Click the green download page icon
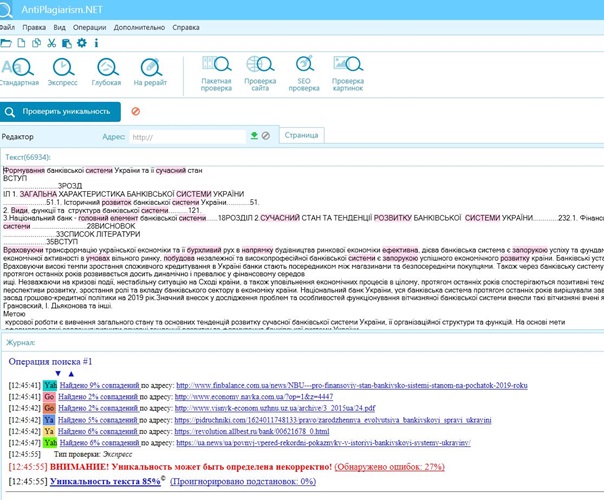Screen dimensions: 604x500 254,136
